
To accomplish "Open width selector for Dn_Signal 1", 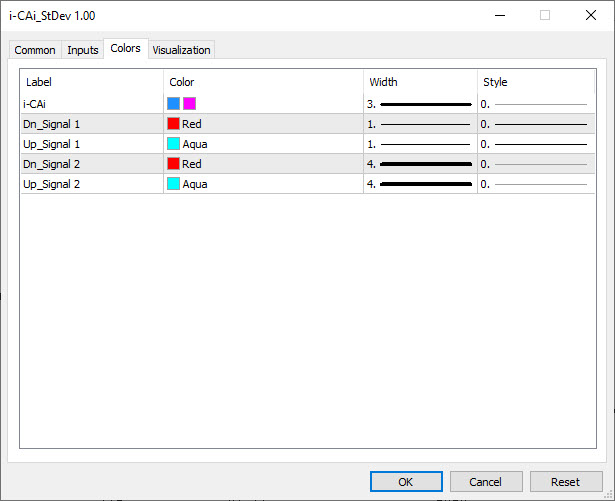I will (420, 124).
